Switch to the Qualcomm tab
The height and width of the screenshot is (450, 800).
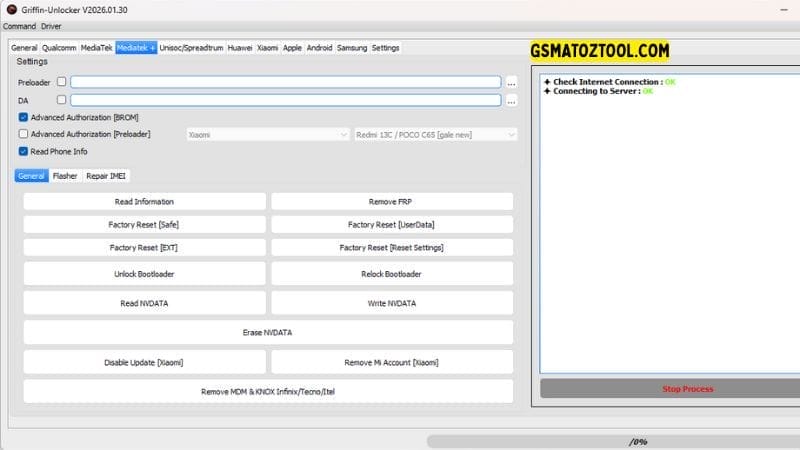[59, 47]
